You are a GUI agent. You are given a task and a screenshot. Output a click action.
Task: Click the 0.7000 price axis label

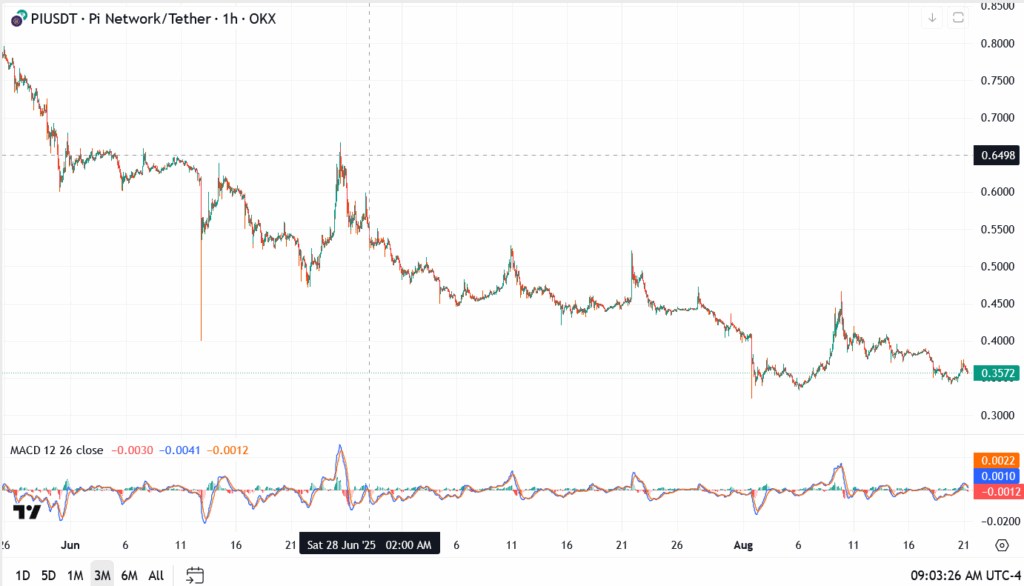997,118
